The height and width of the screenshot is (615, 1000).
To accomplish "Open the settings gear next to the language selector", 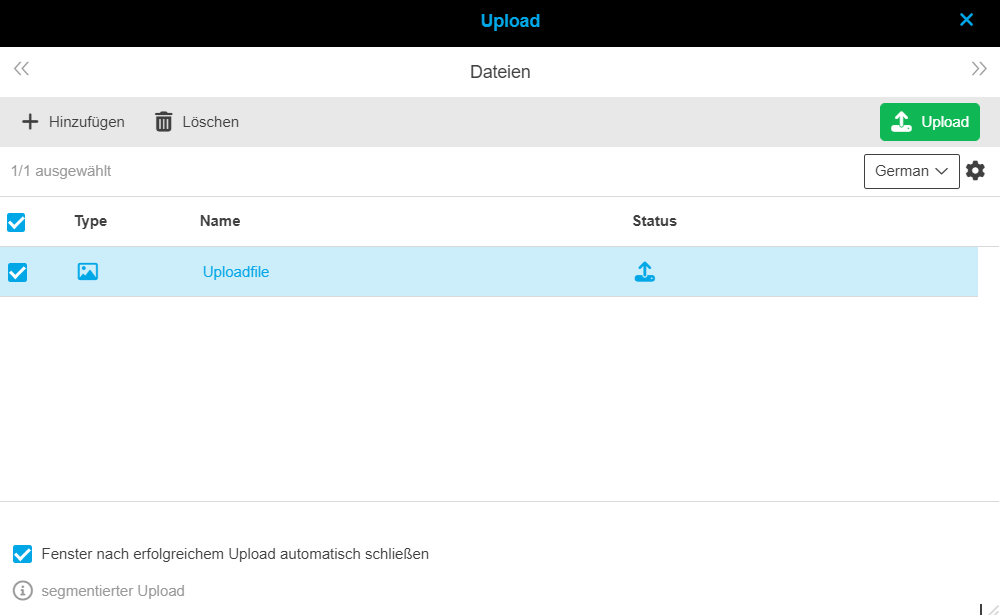I will (975, 170).
